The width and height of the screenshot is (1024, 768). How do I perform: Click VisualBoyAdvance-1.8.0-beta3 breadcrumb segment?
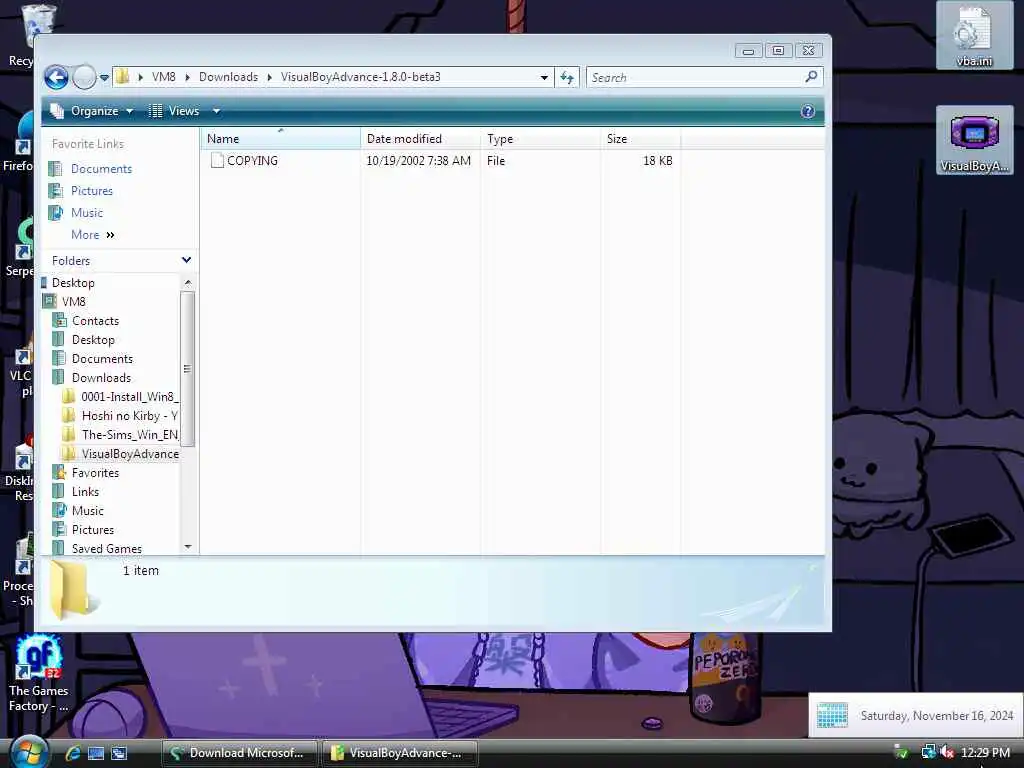360,77
